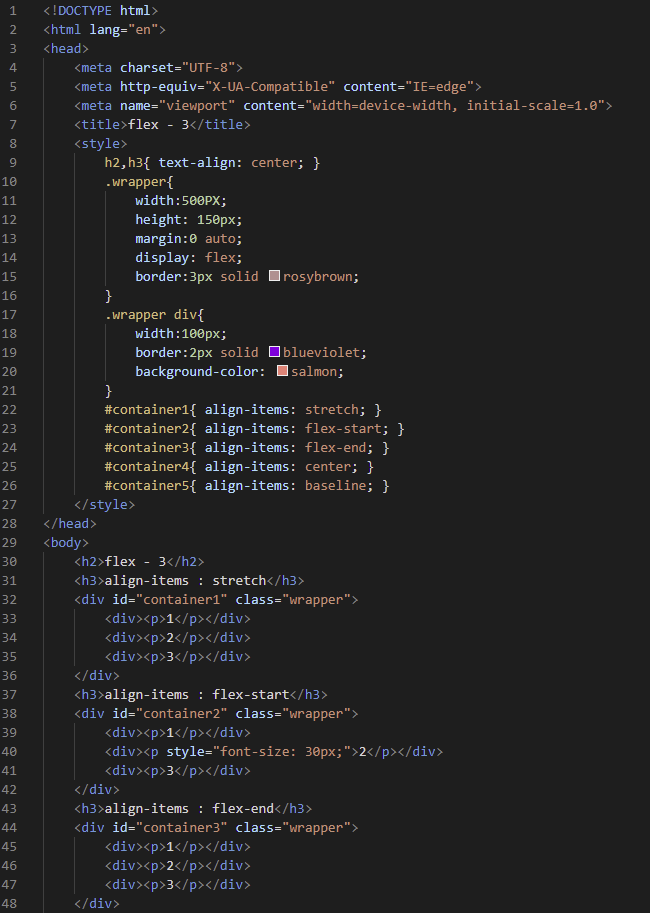
Task: Click the baseline value
Action: 336,486
